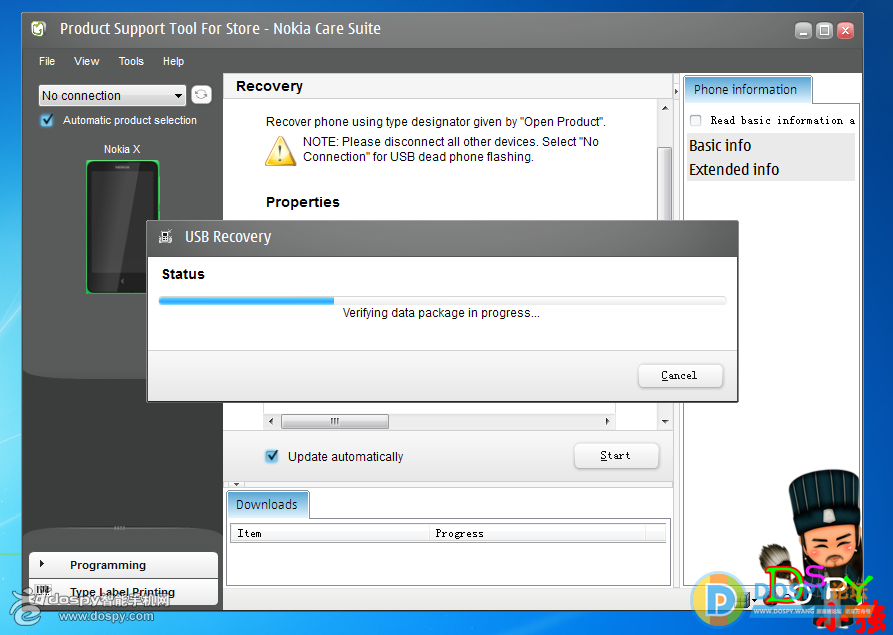Screen dimensions: 893x635
Task: Click the horizontal scrollbar right arrow
Action: tap(608, 421)
